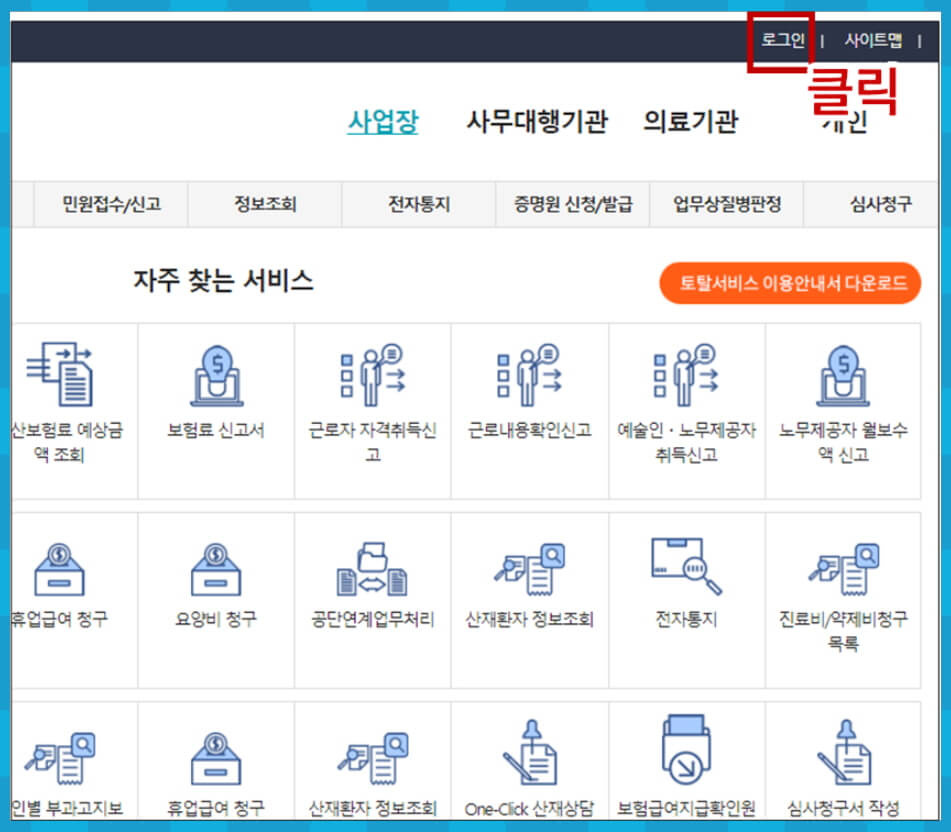
Task: Click the 로그인 link in top bar
Action: (x=782, y=40)
